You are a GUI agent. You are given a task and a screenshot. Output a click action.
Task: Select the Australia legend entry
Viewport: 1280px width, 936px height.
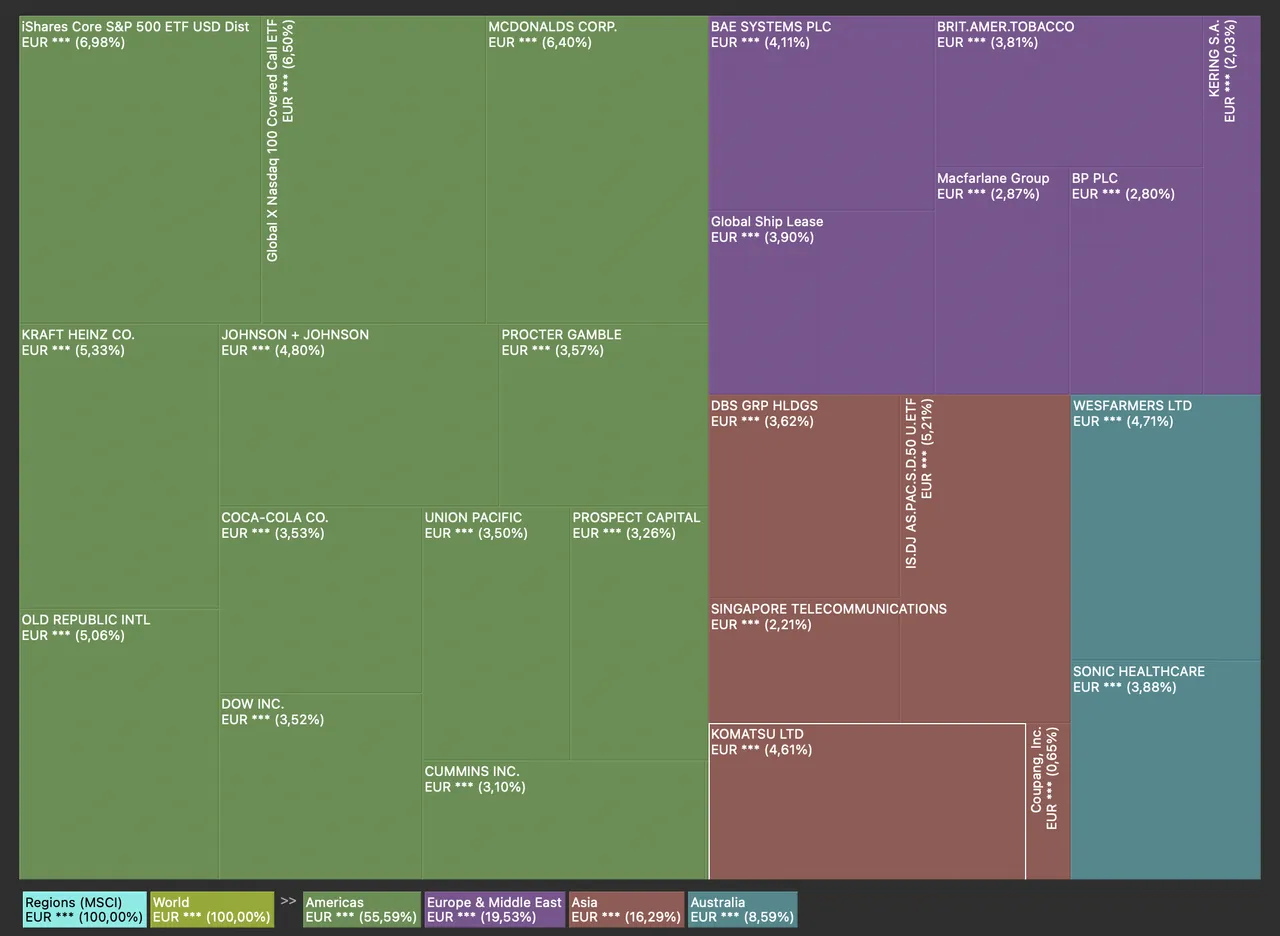tap(743, 910)
